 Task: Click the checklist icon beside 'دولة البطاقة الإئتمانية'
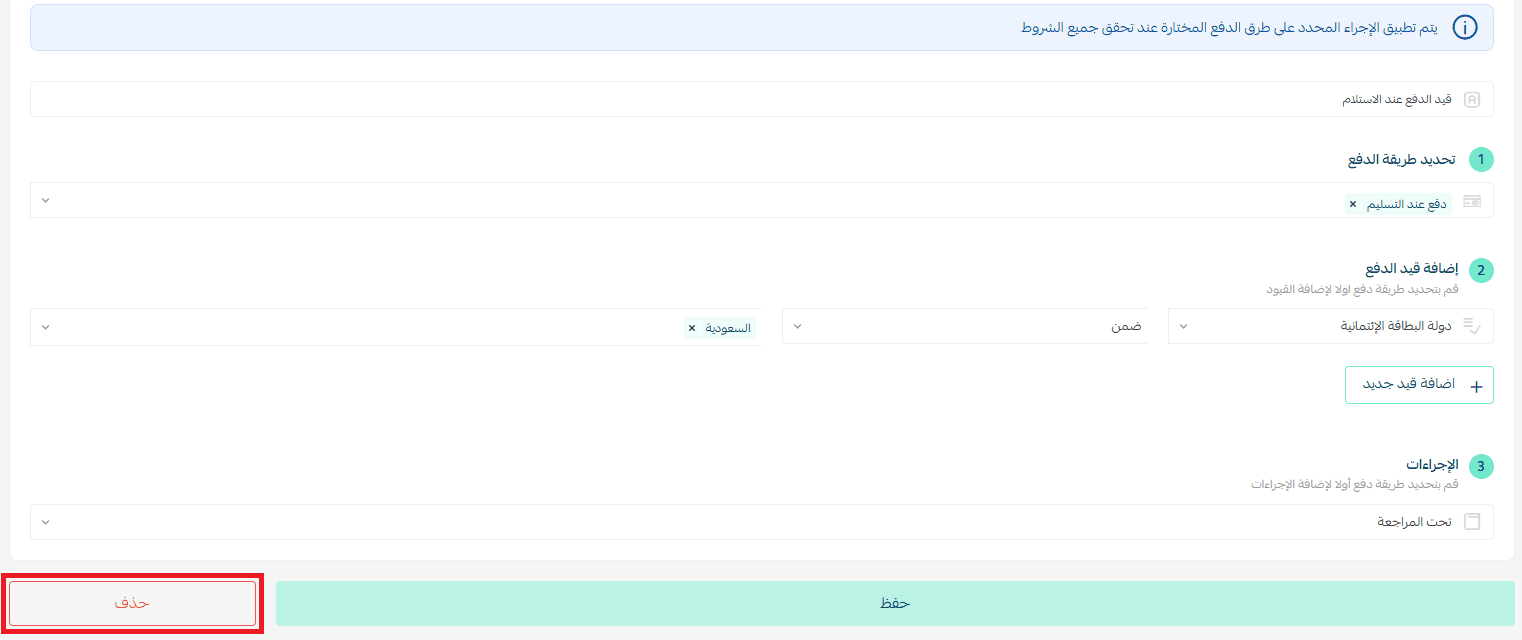pyautogui.click(x=1471, y=326)
